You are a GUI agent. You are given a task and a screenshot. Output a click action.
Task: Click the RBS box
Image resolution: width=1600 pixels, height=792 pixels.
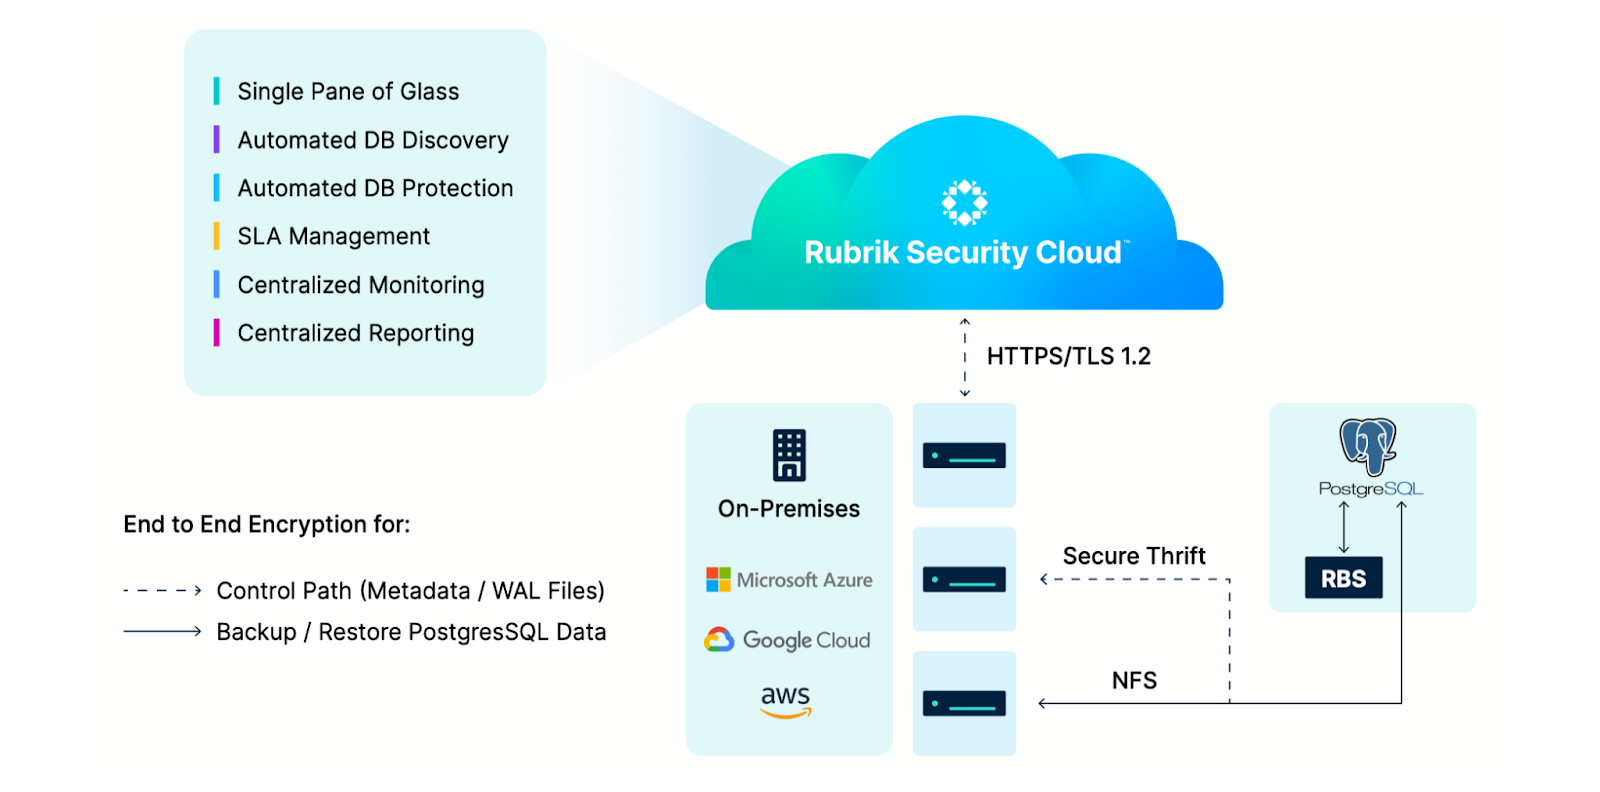click(x=1343, y=578)
